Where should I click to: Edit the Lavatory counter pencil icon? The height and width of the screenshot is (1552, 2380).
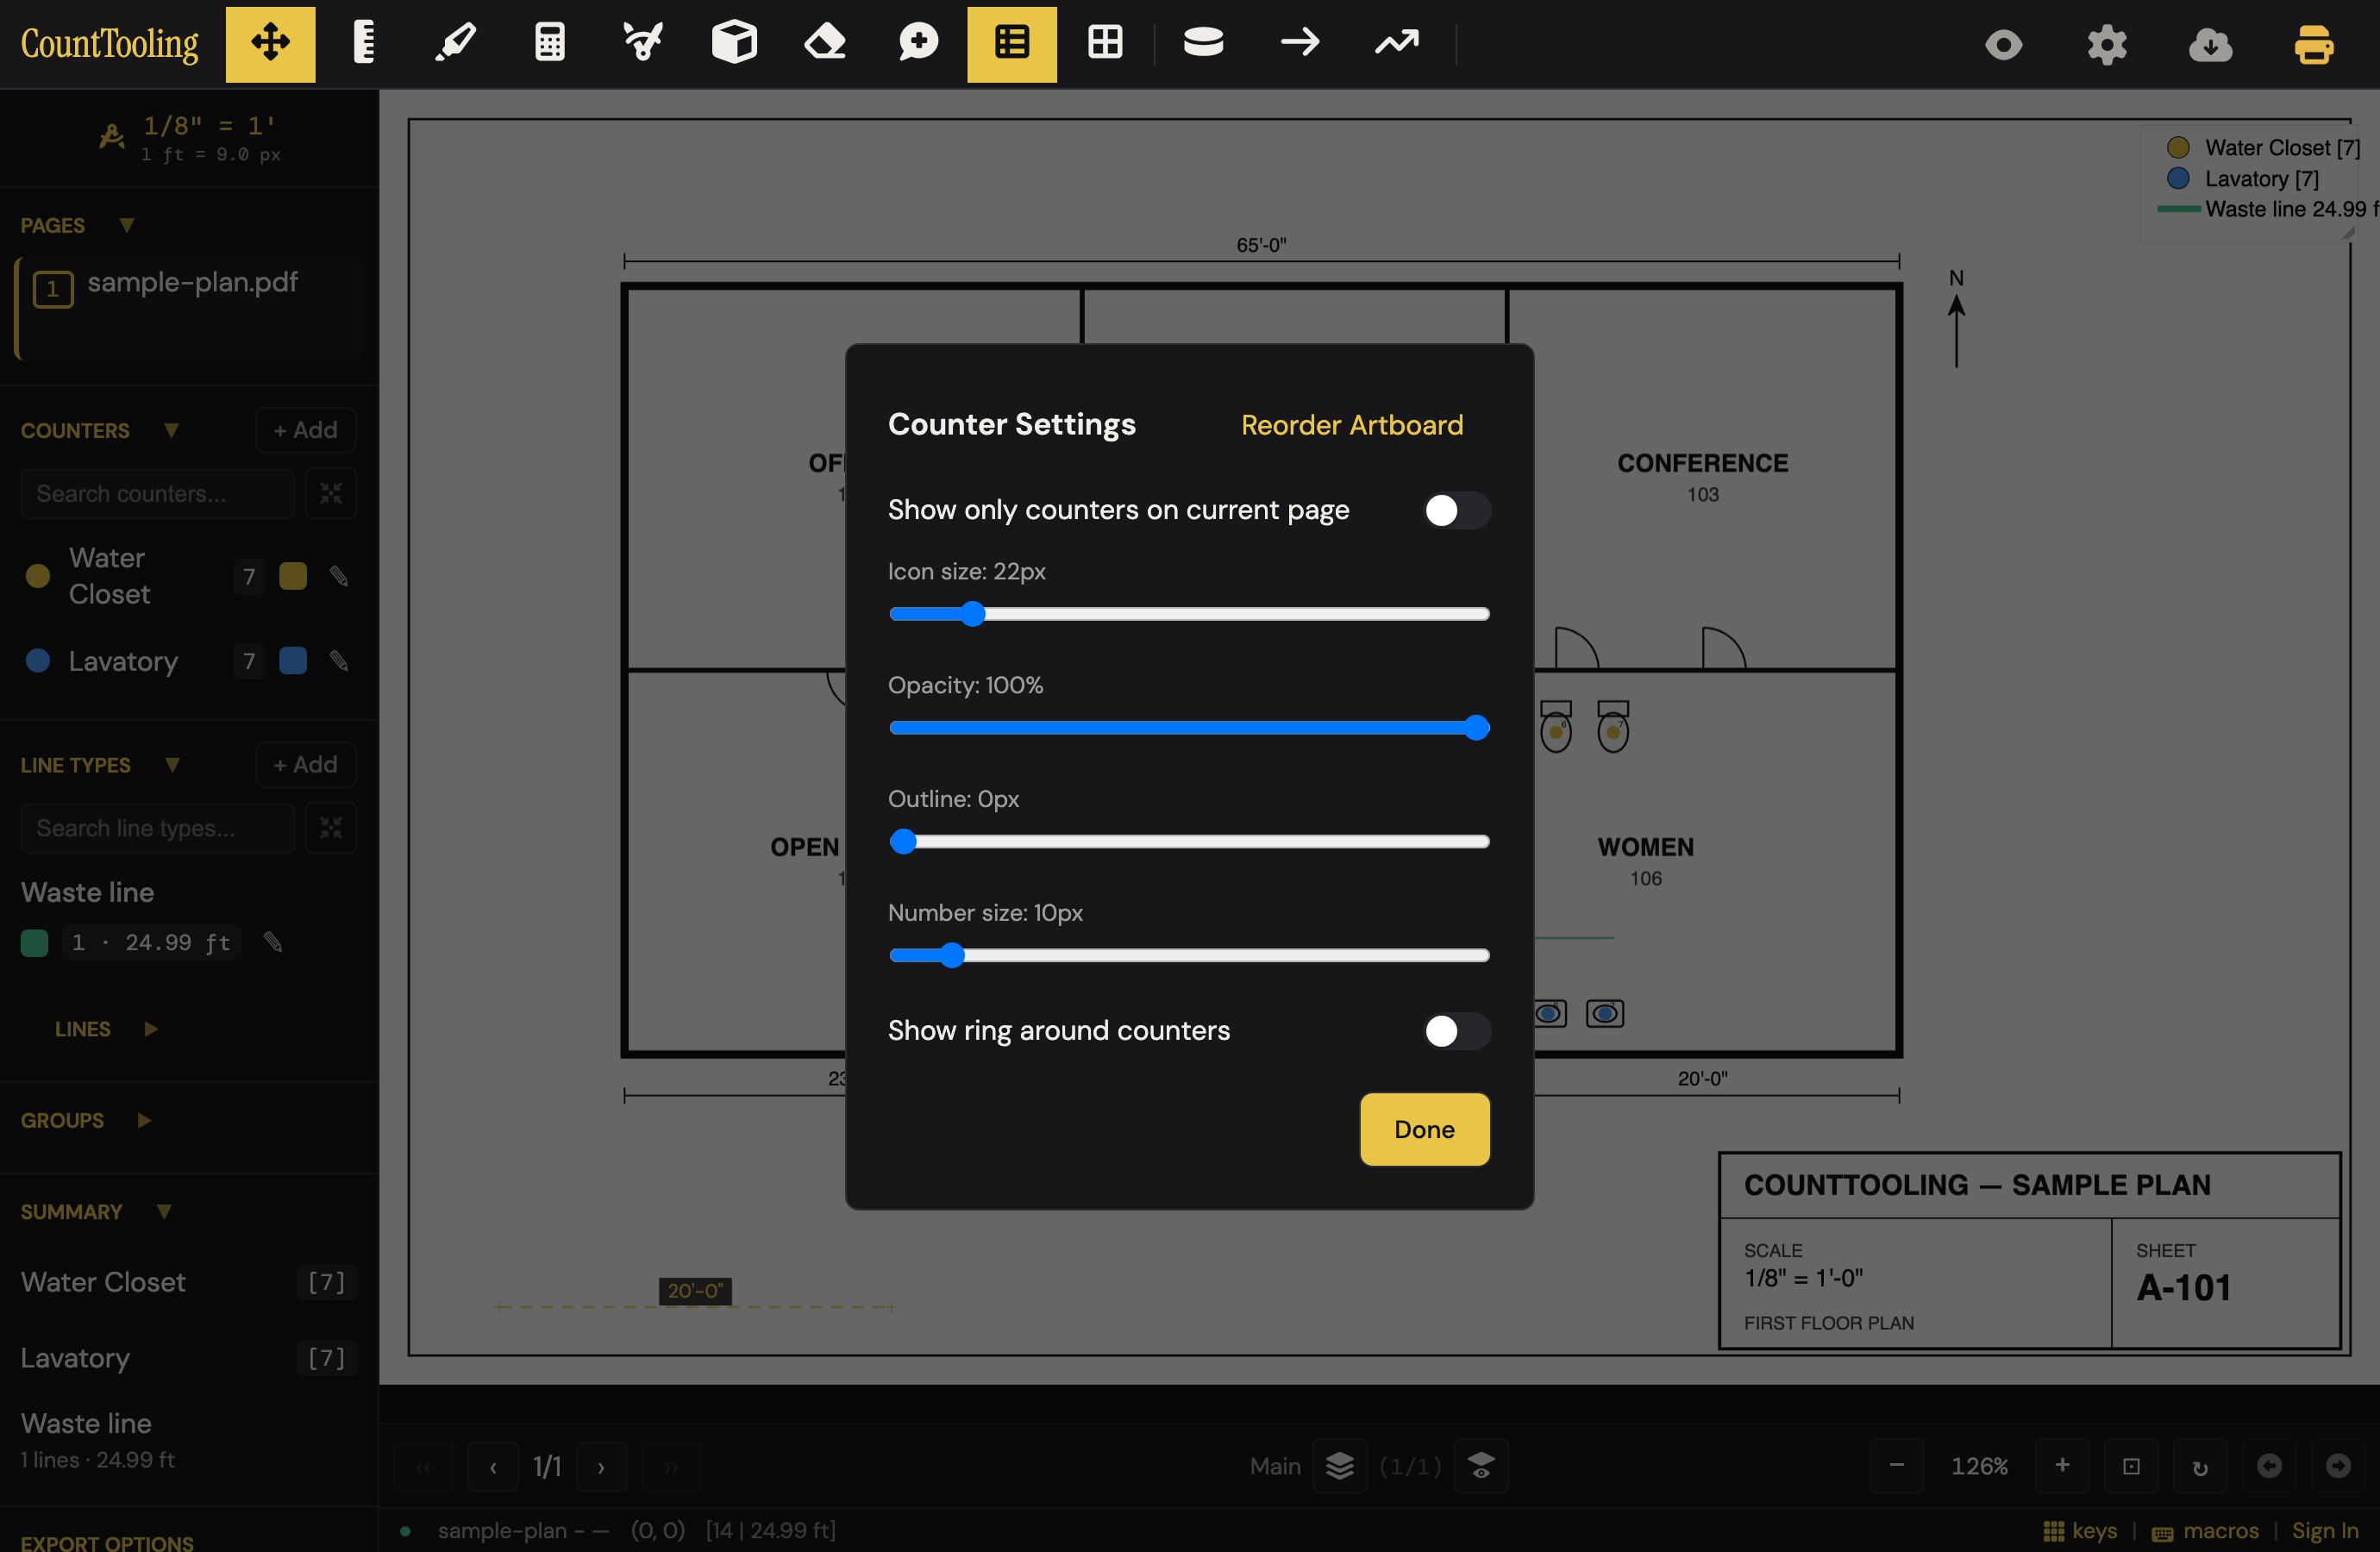pos(339,661)
